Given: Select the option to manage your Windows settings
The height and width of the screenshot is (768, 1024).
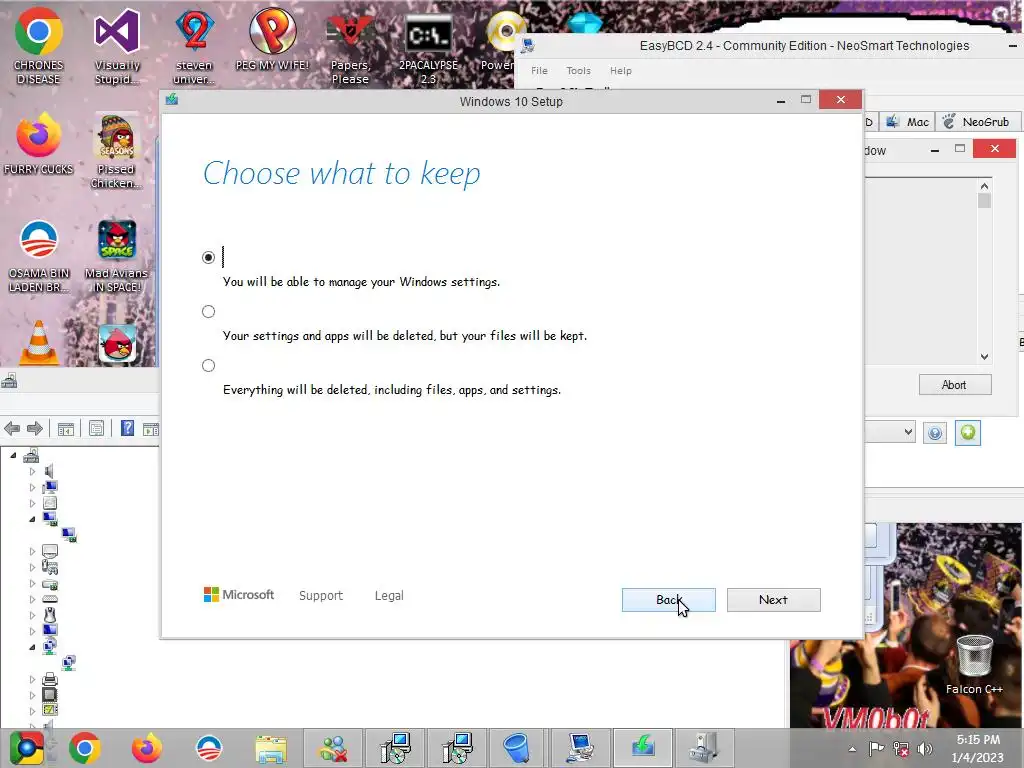Looking at the screenshot, I should pos(208,257).
